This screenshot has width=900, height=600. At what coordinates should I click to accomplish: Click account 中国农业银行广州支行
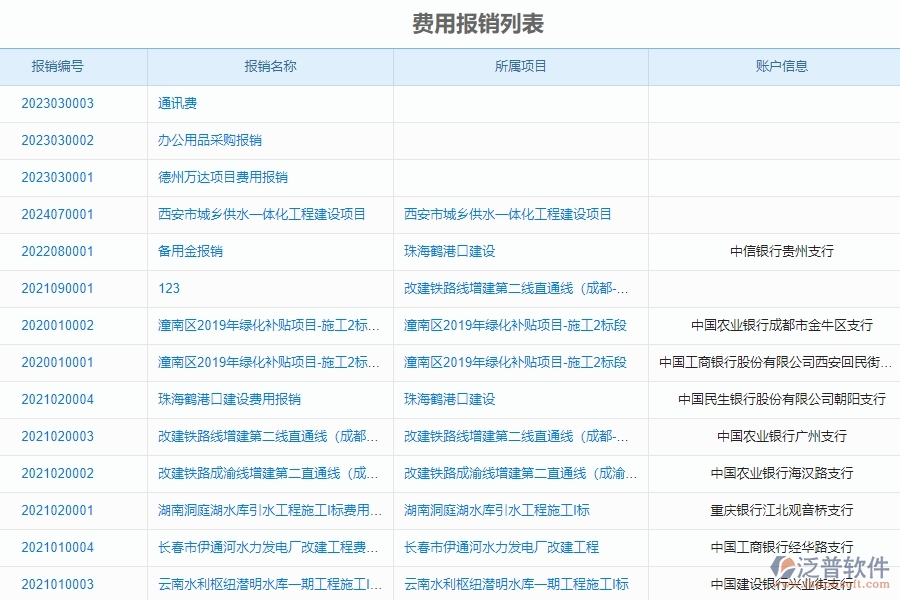point(781,436)
